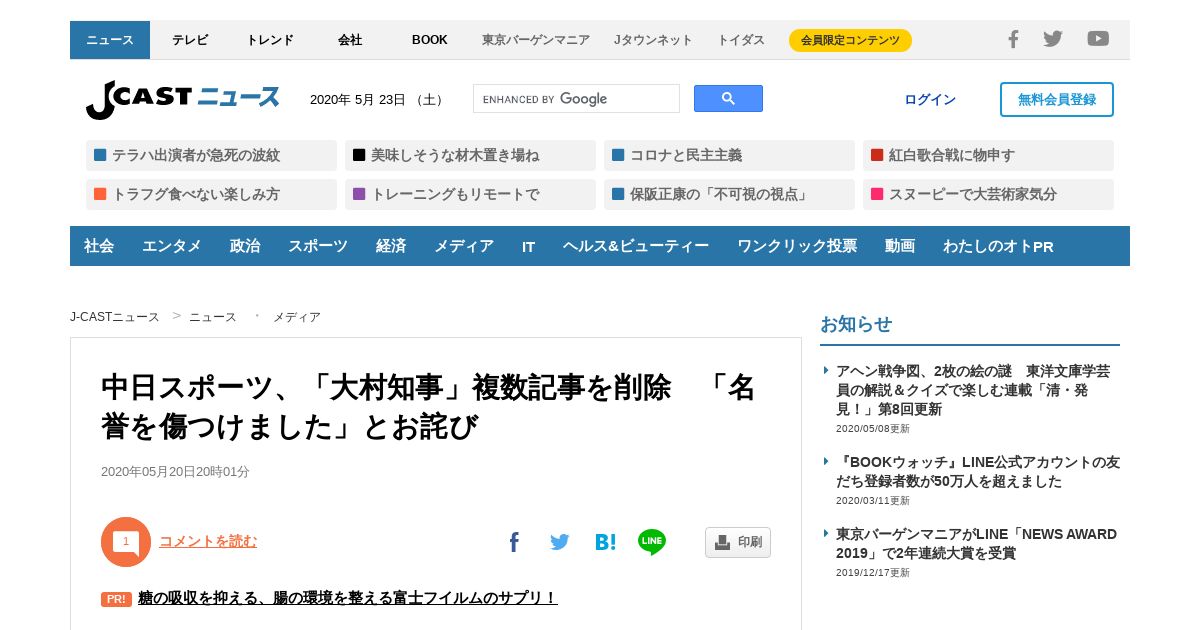
Task: Open アヘン戦争図 notice link
Action: (x=973, y=390)
